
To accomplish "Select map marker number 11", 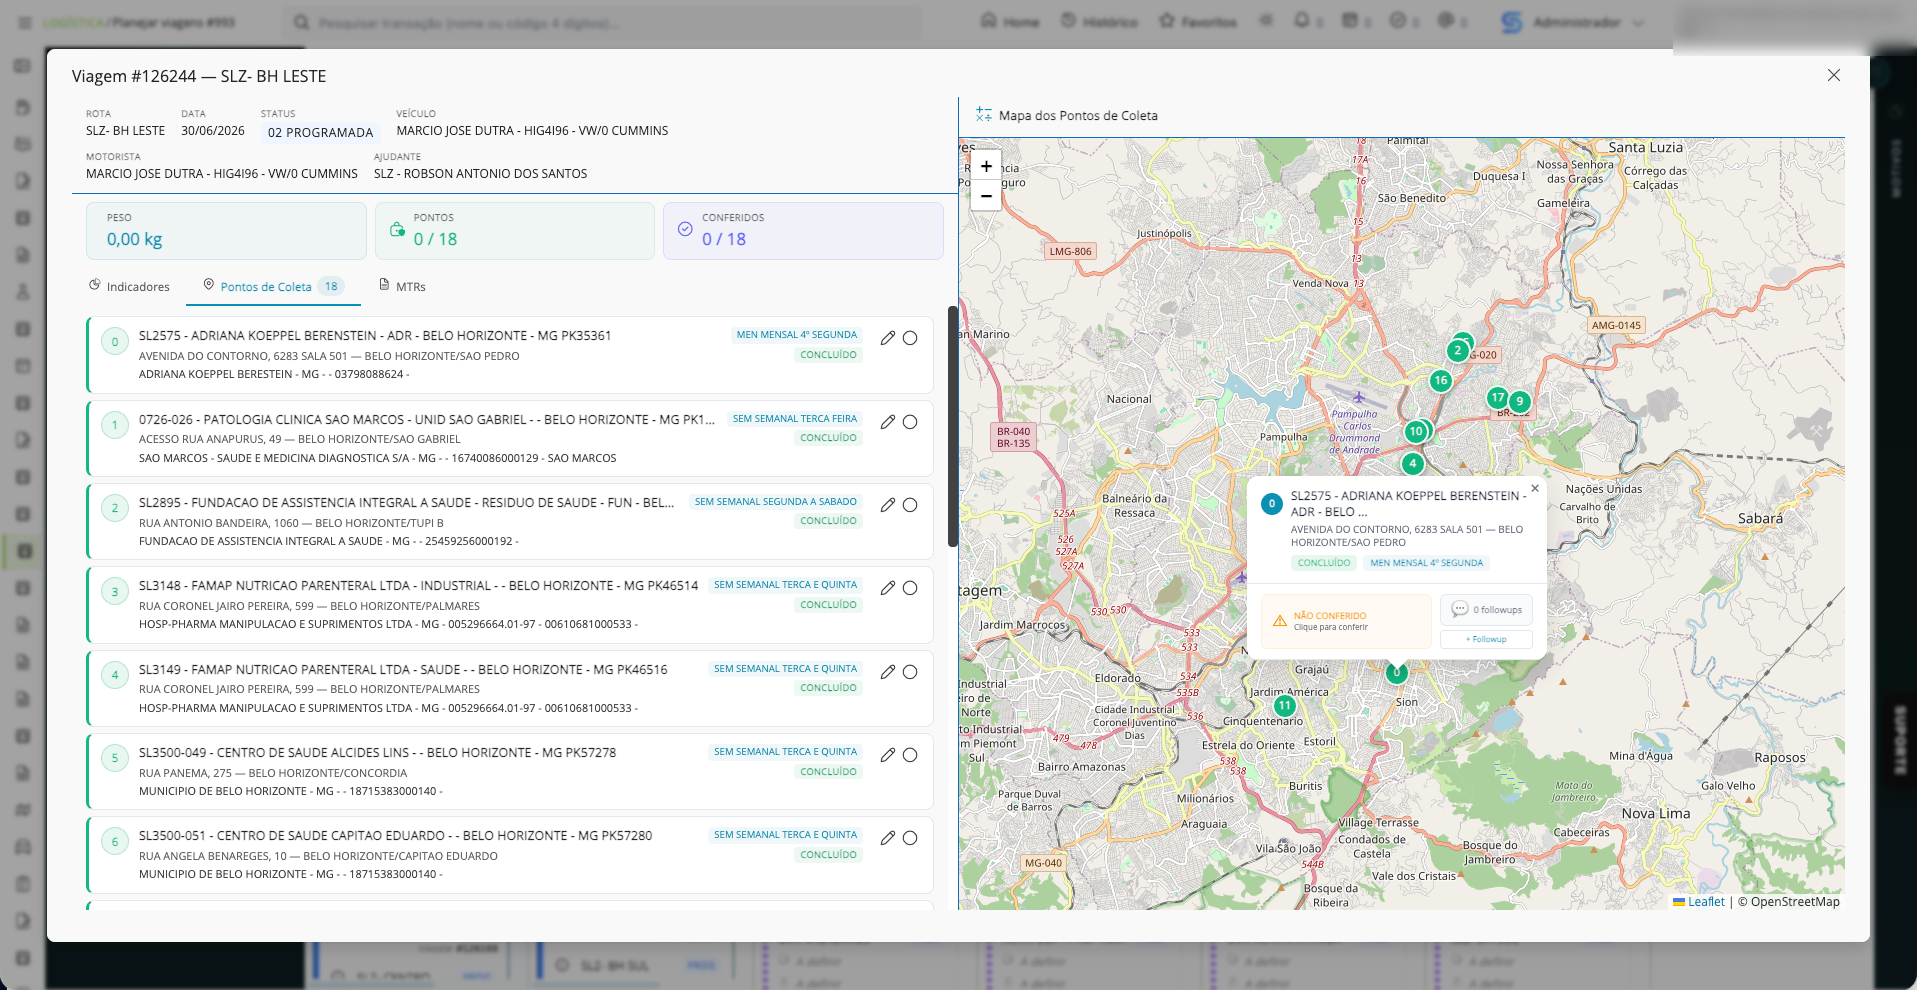I will [1285, 706].
